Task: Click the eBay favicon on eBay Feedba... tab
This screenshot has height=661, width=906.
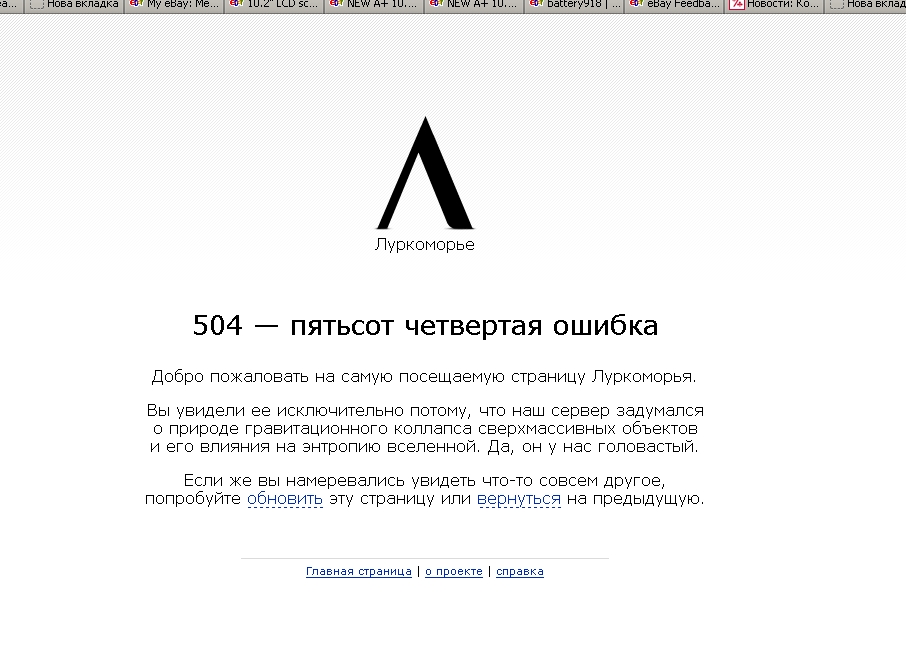Action: point(636,4)
